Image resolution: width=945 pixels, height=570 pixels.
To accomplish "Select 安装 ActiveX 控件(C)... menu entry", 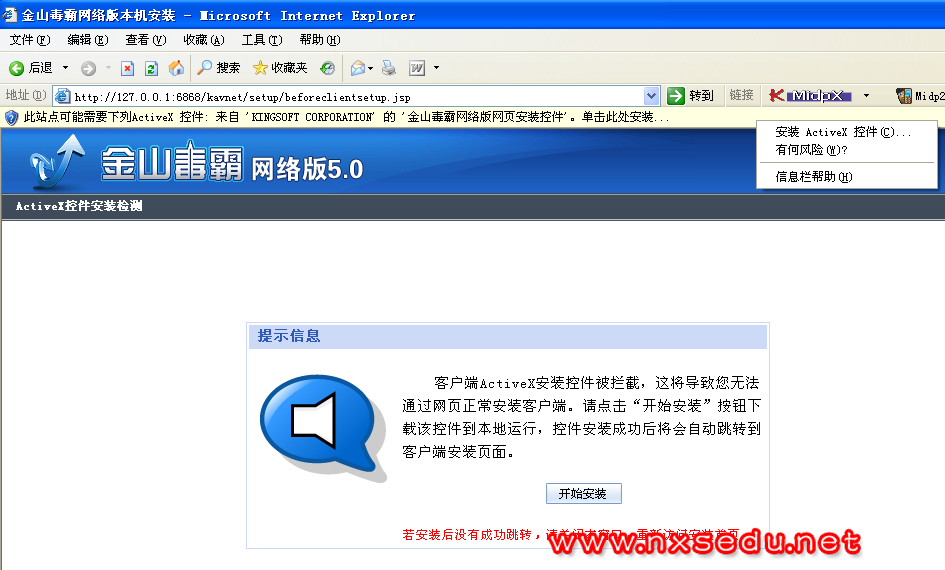I will (843, 132).
